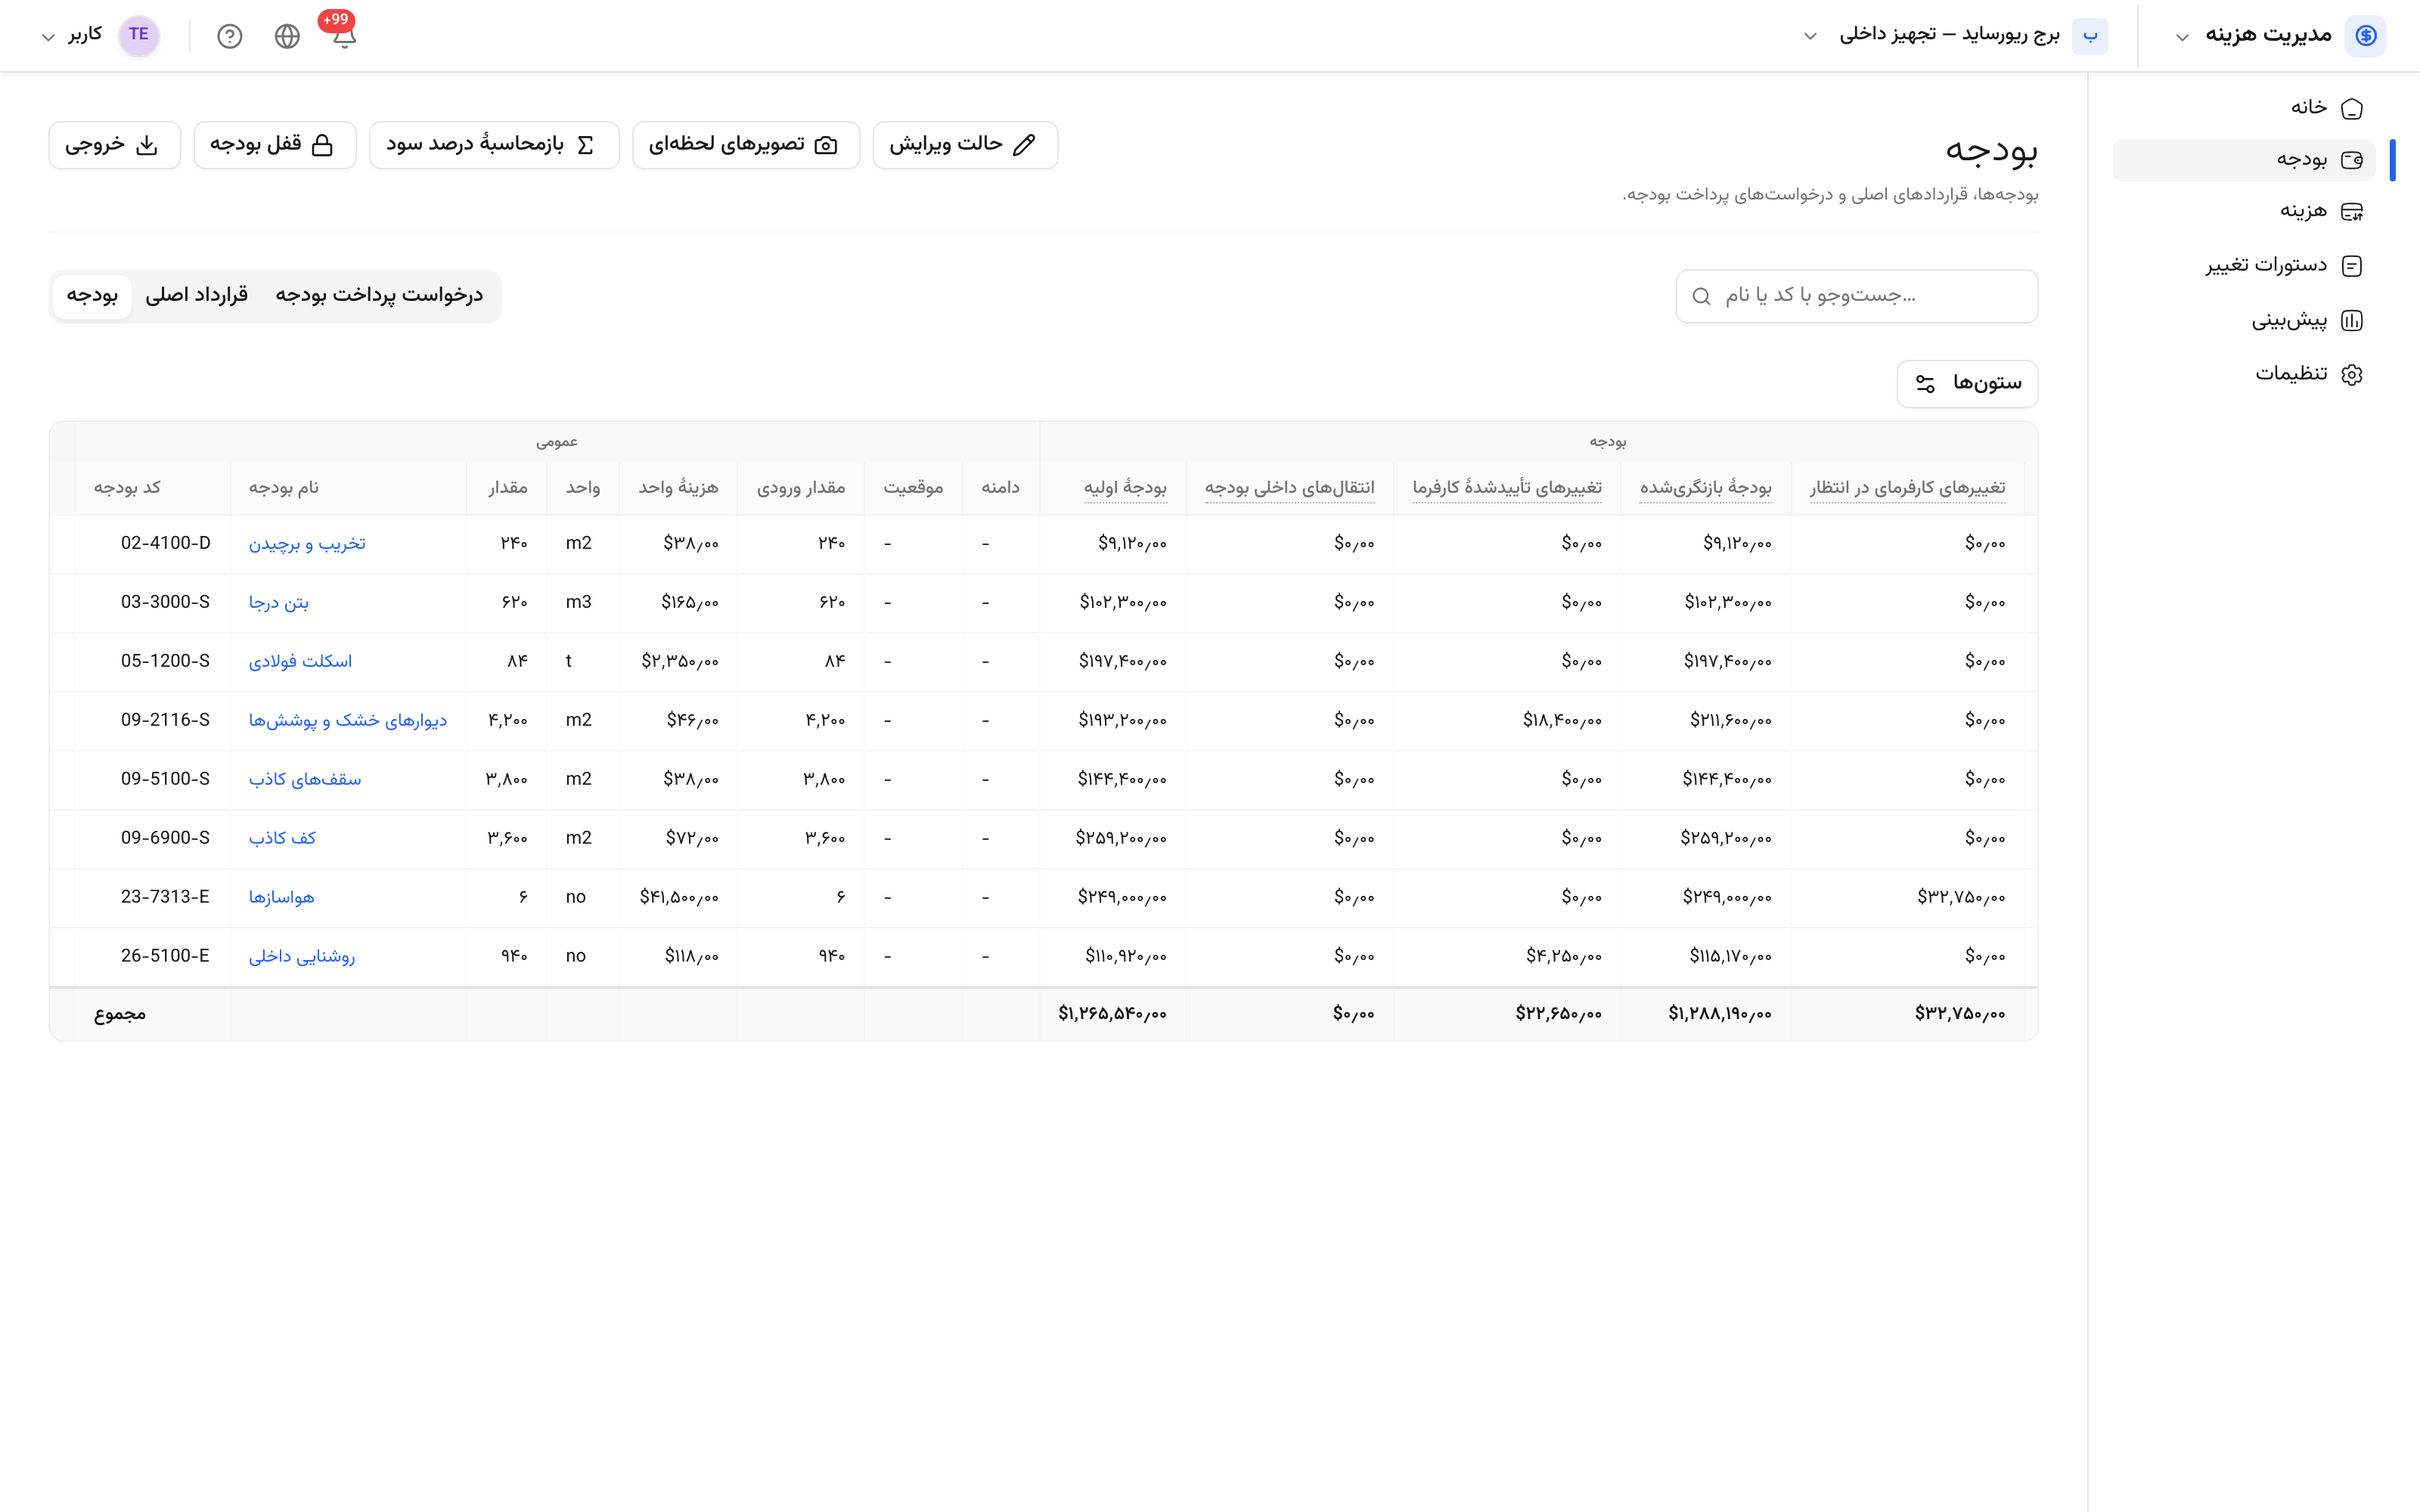The height and width of the screenshot is (1512, 2420).
Task: Expand the مدیریت هزینه app dropdown
Action: 2182,37
